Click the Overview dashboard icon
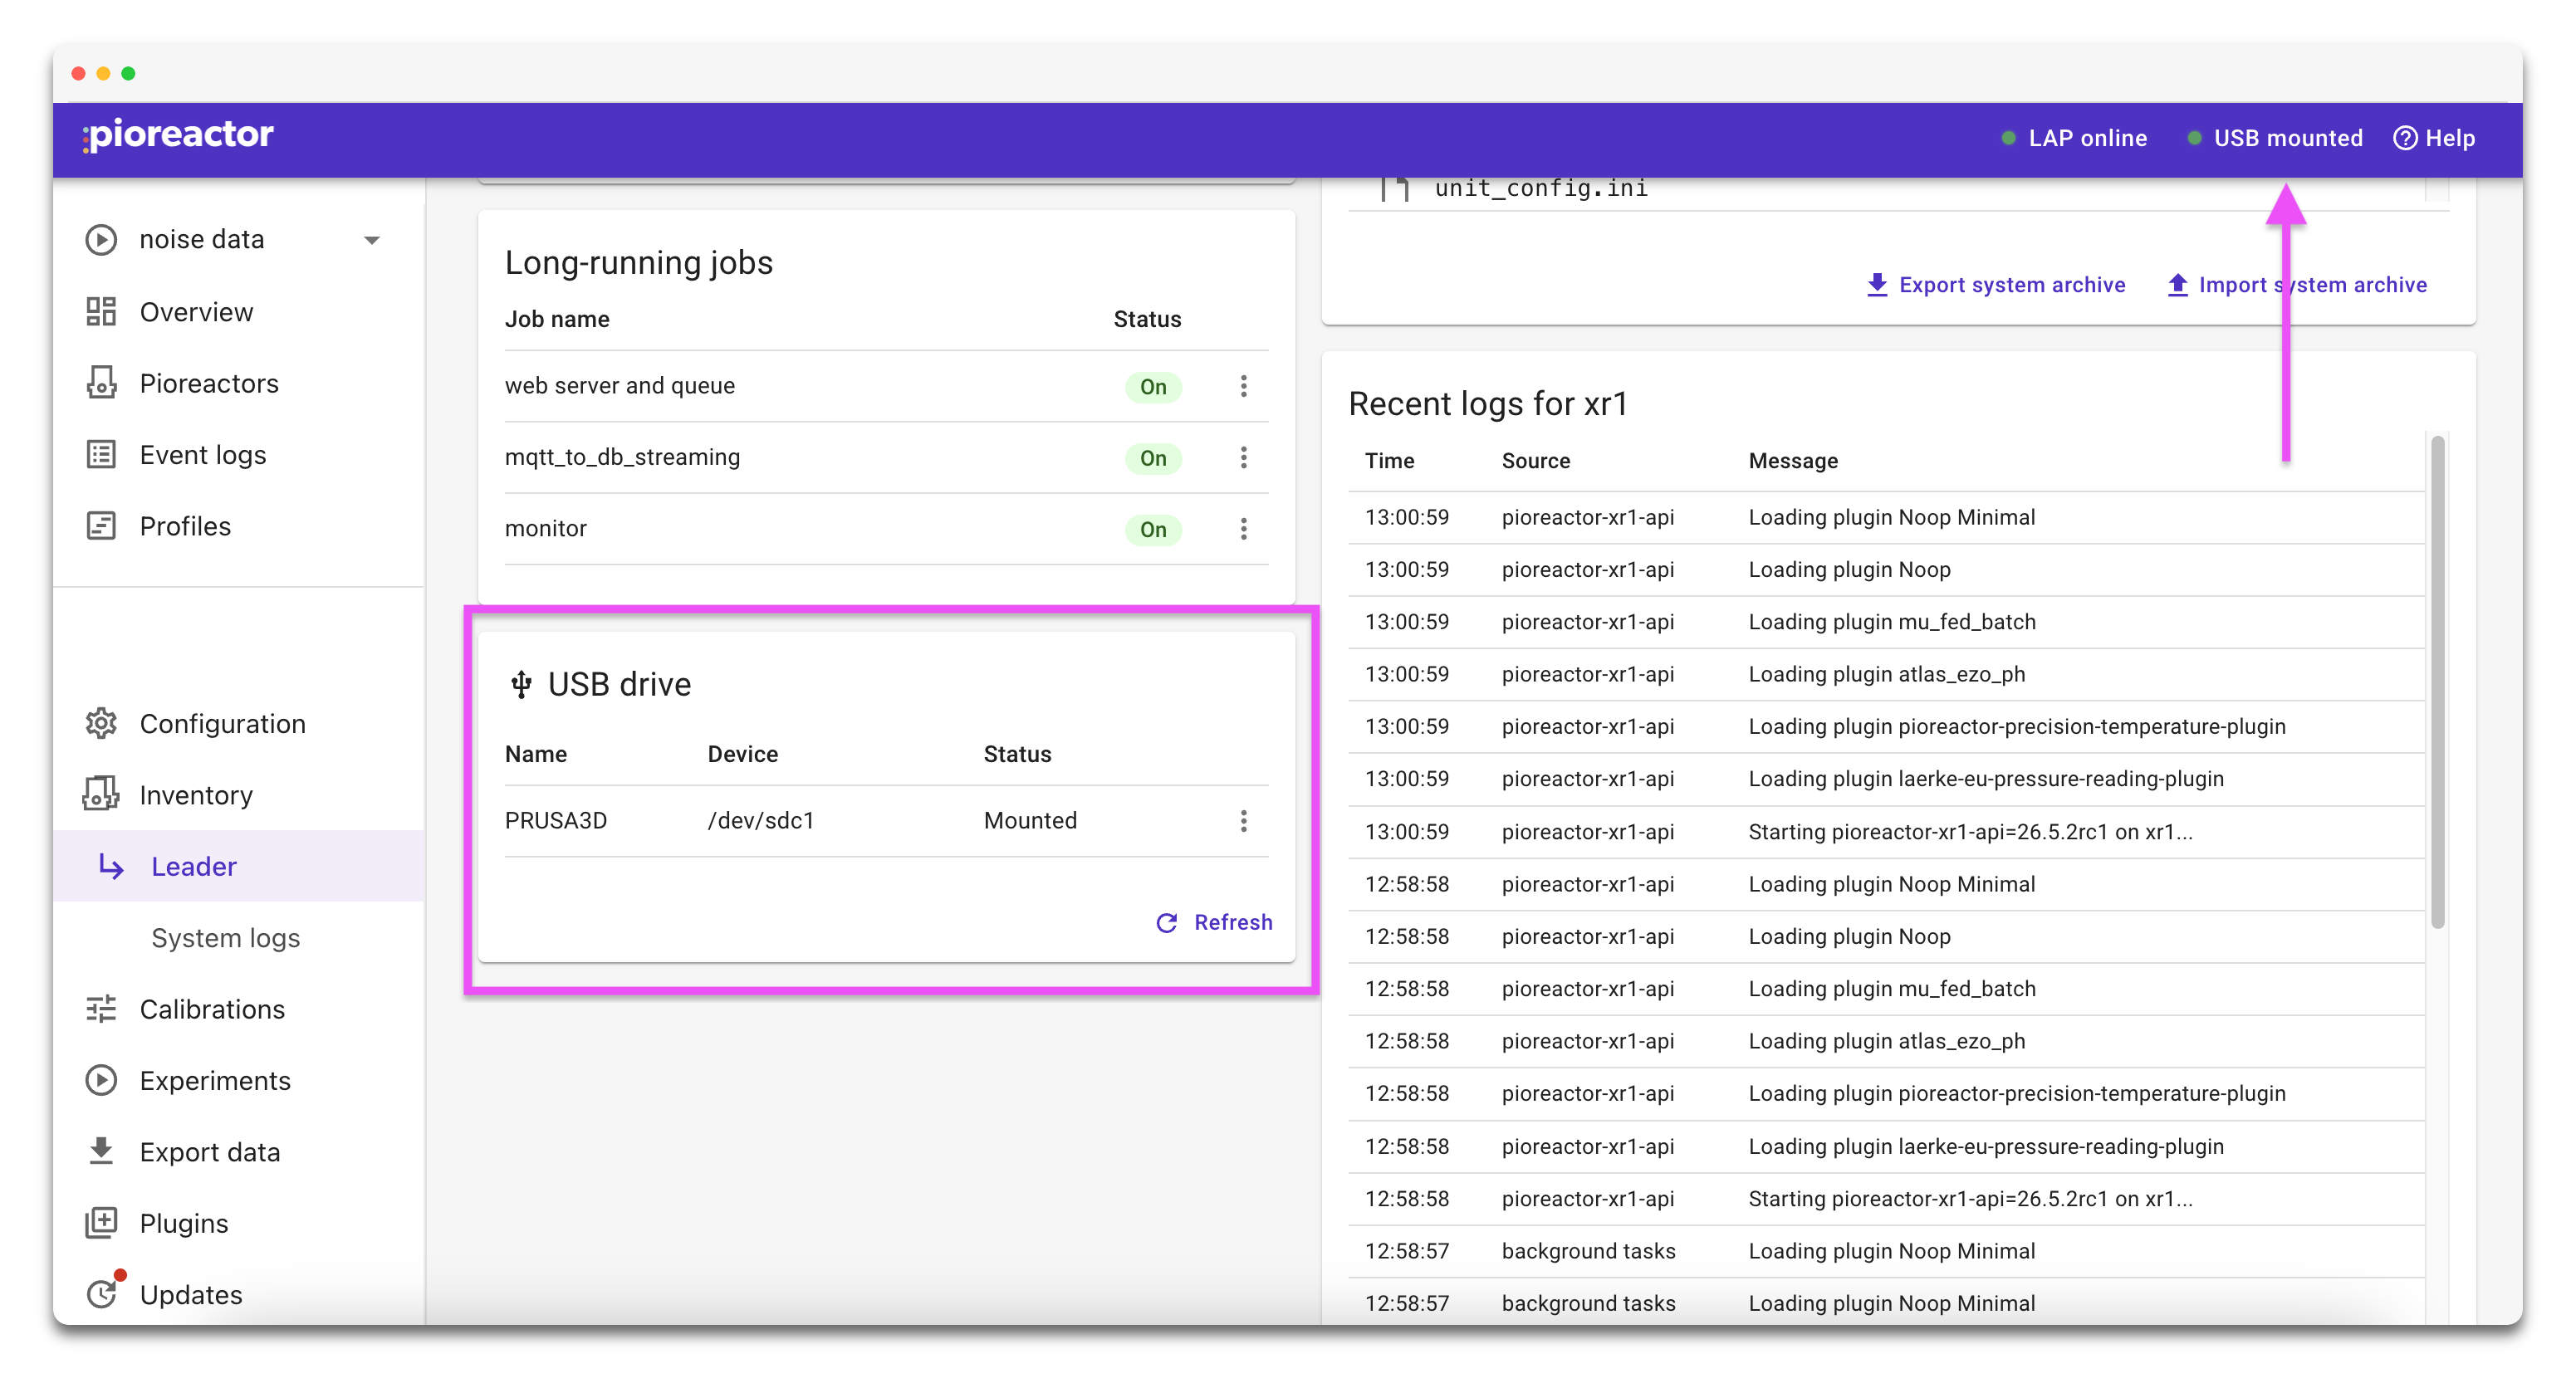The width and height of the screenshot is (2576, 1388). [101, 312]
